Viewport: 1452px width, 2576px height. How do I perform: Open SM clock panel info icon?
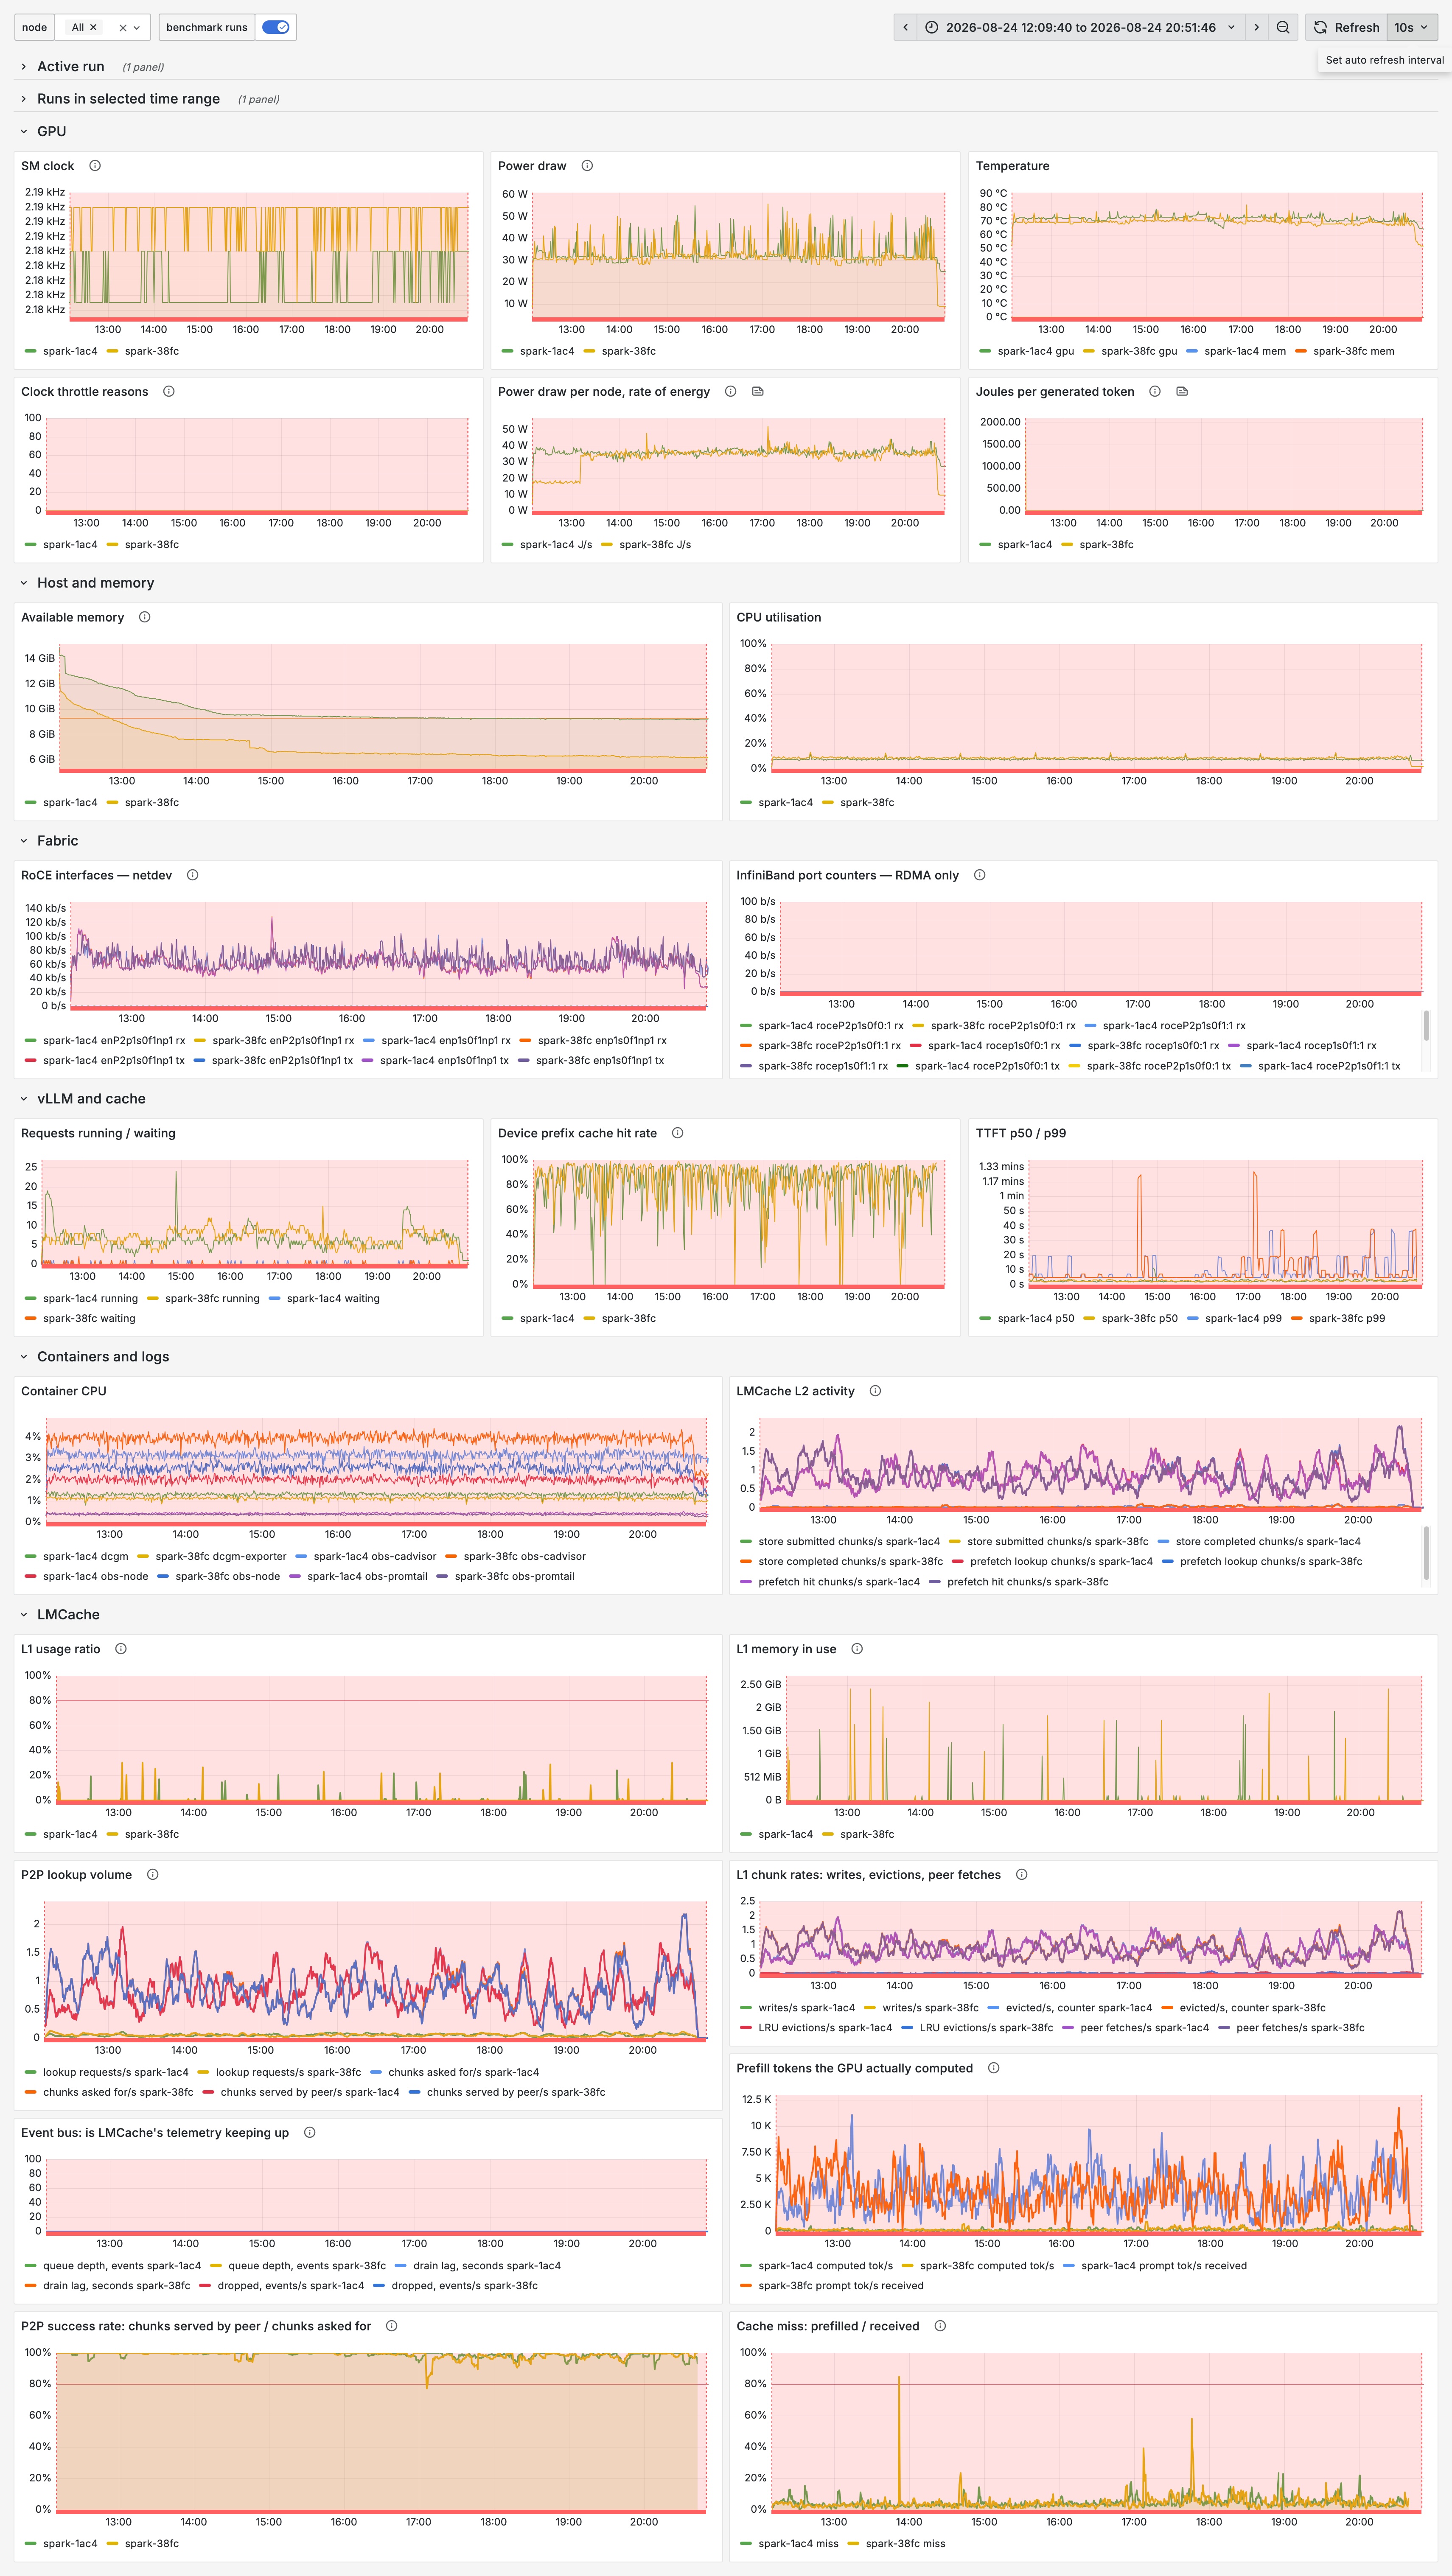tap(95, 166)
